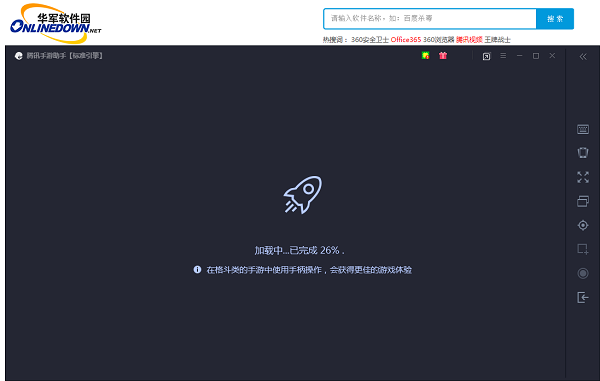Click the green notification icon in the title bar
Screen dimensions: 600x381
click(x=426, y=55)
